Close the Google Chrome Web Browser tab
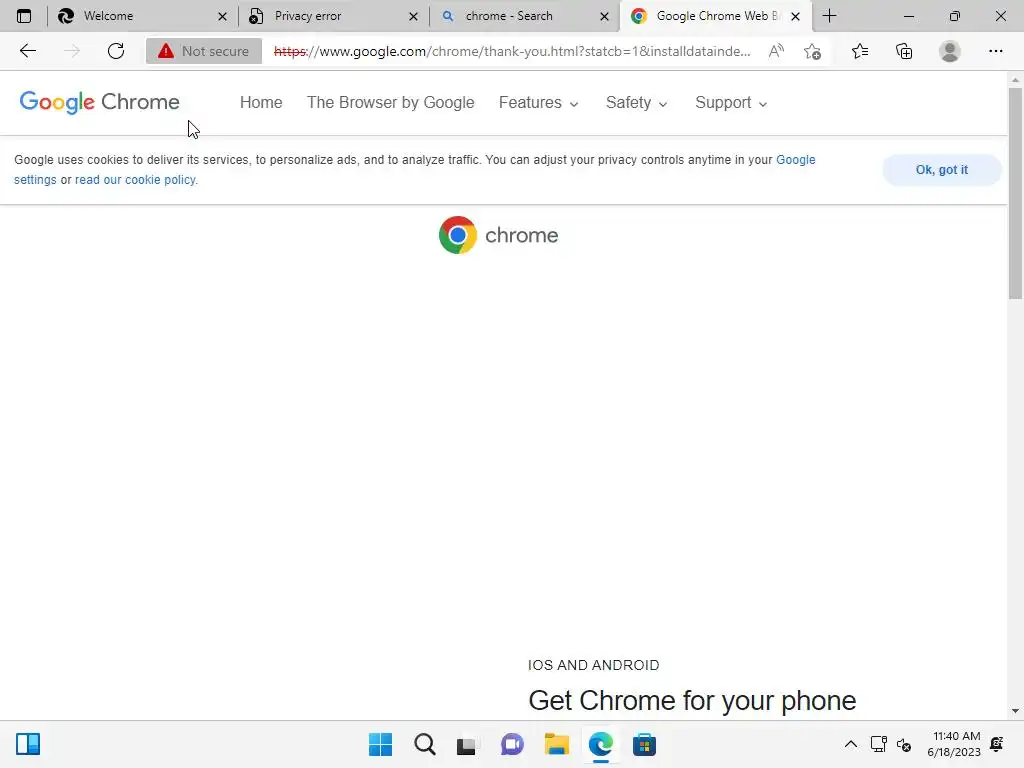Screen dimensions: 1024x768 tap(795, 16)
